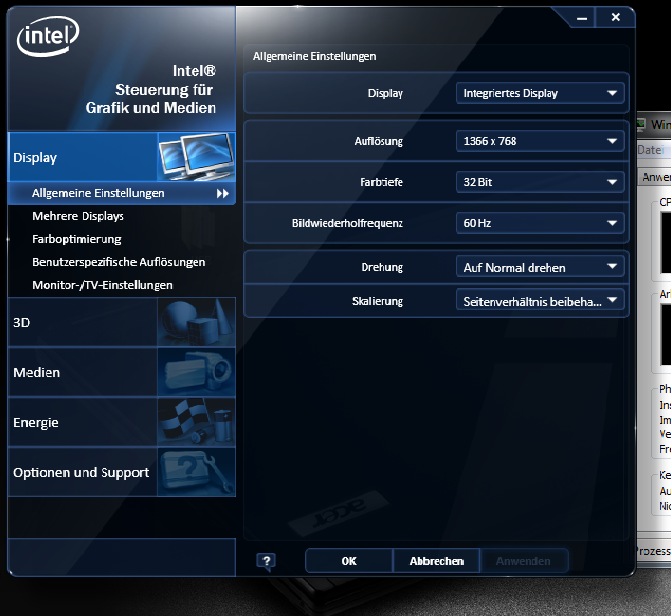Click the 3D shapes icon
The width and height of the screenshot is (671, 616).
pos(197,322)
